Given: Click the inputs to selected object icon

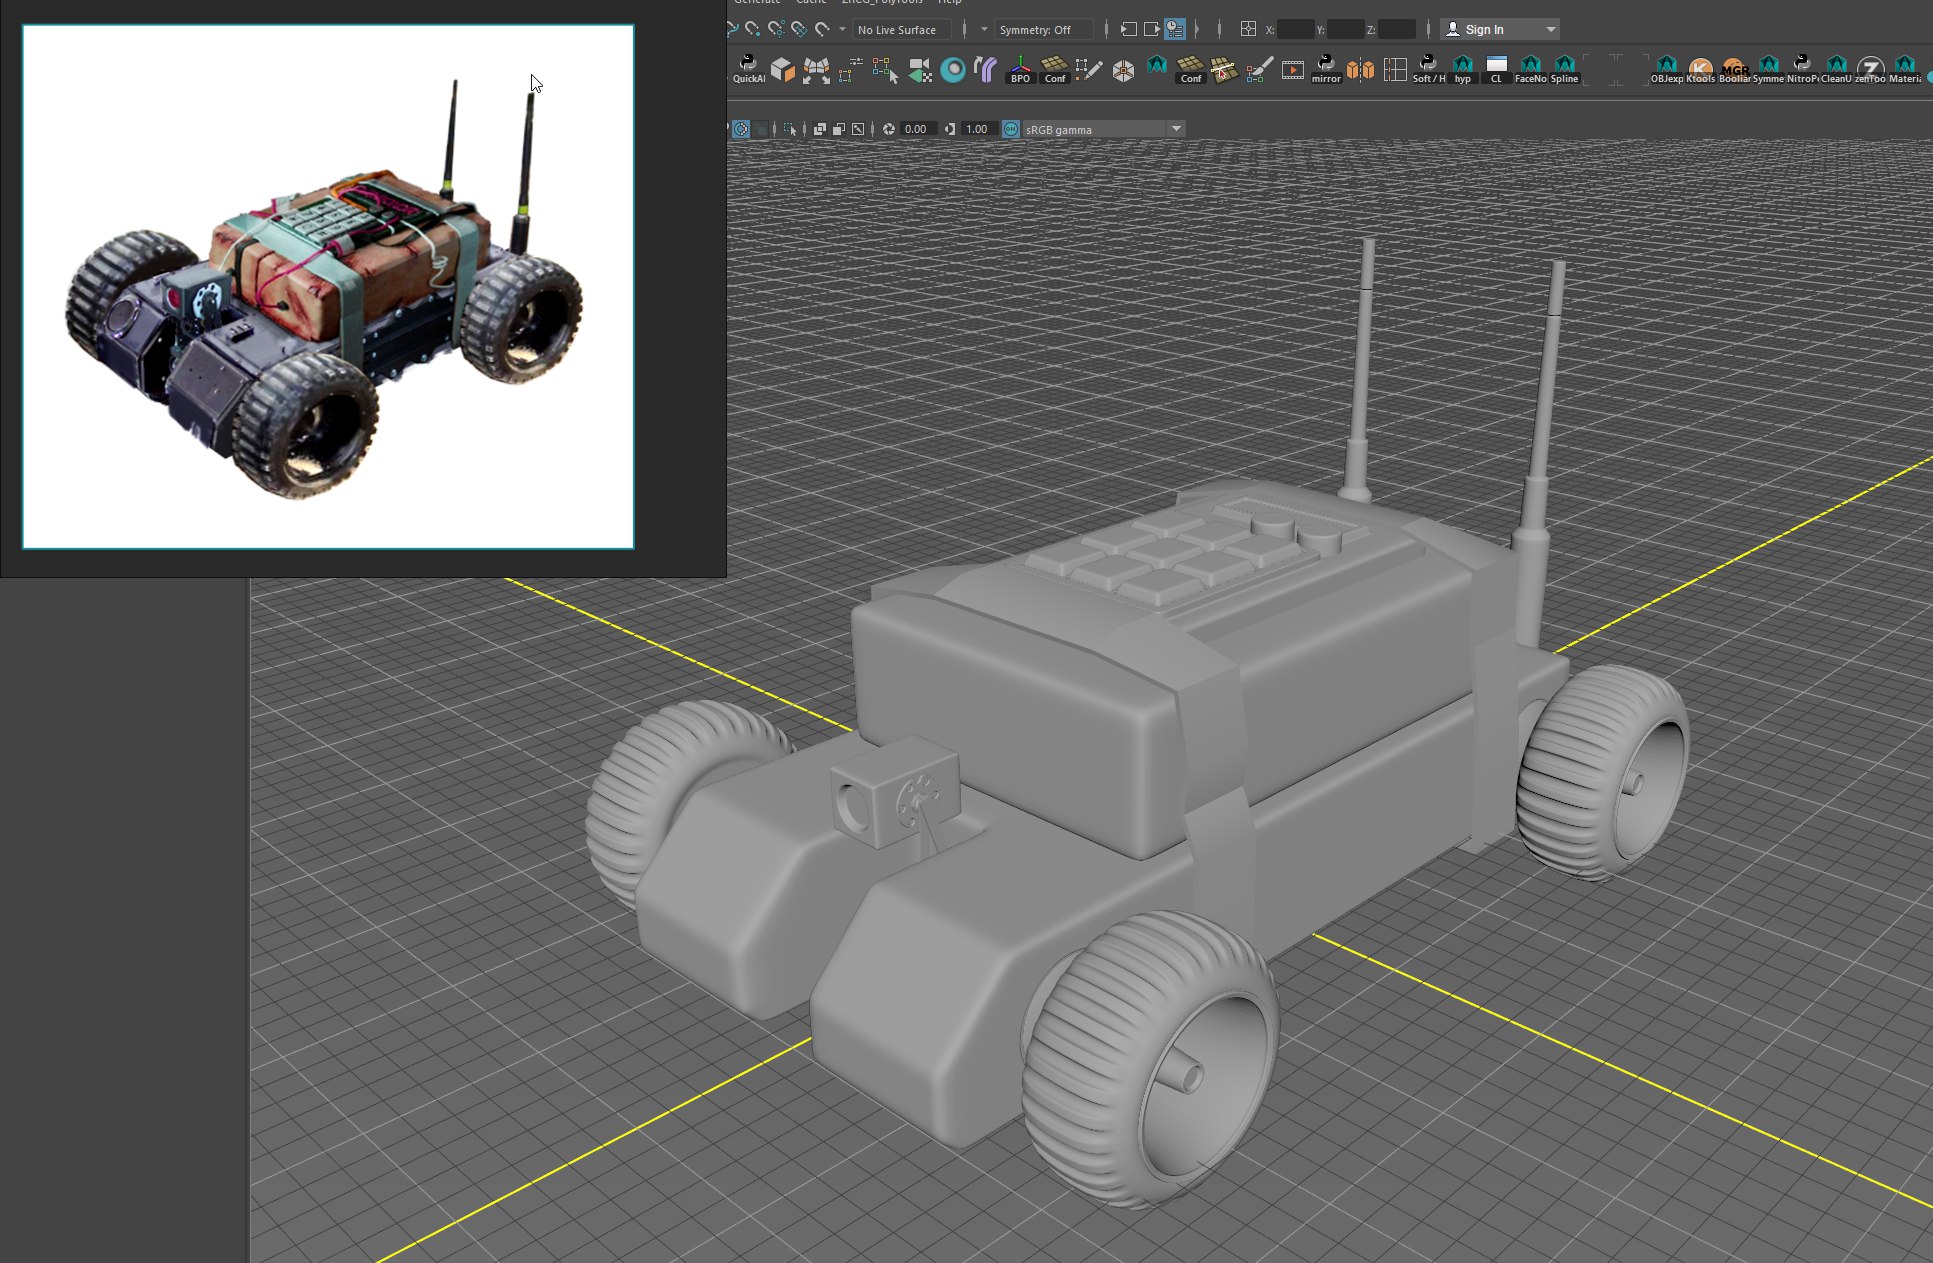Looking at the screenshot, I should point(1129,29).
